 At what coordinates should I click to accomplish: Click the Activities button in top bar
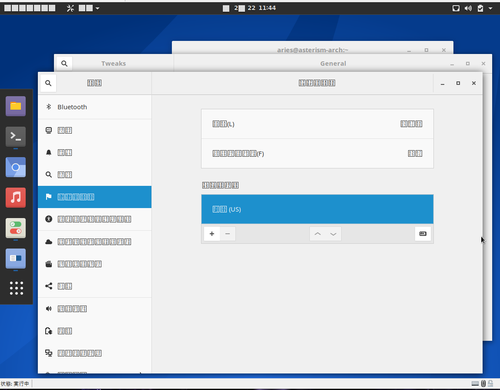tap(30, 8)
